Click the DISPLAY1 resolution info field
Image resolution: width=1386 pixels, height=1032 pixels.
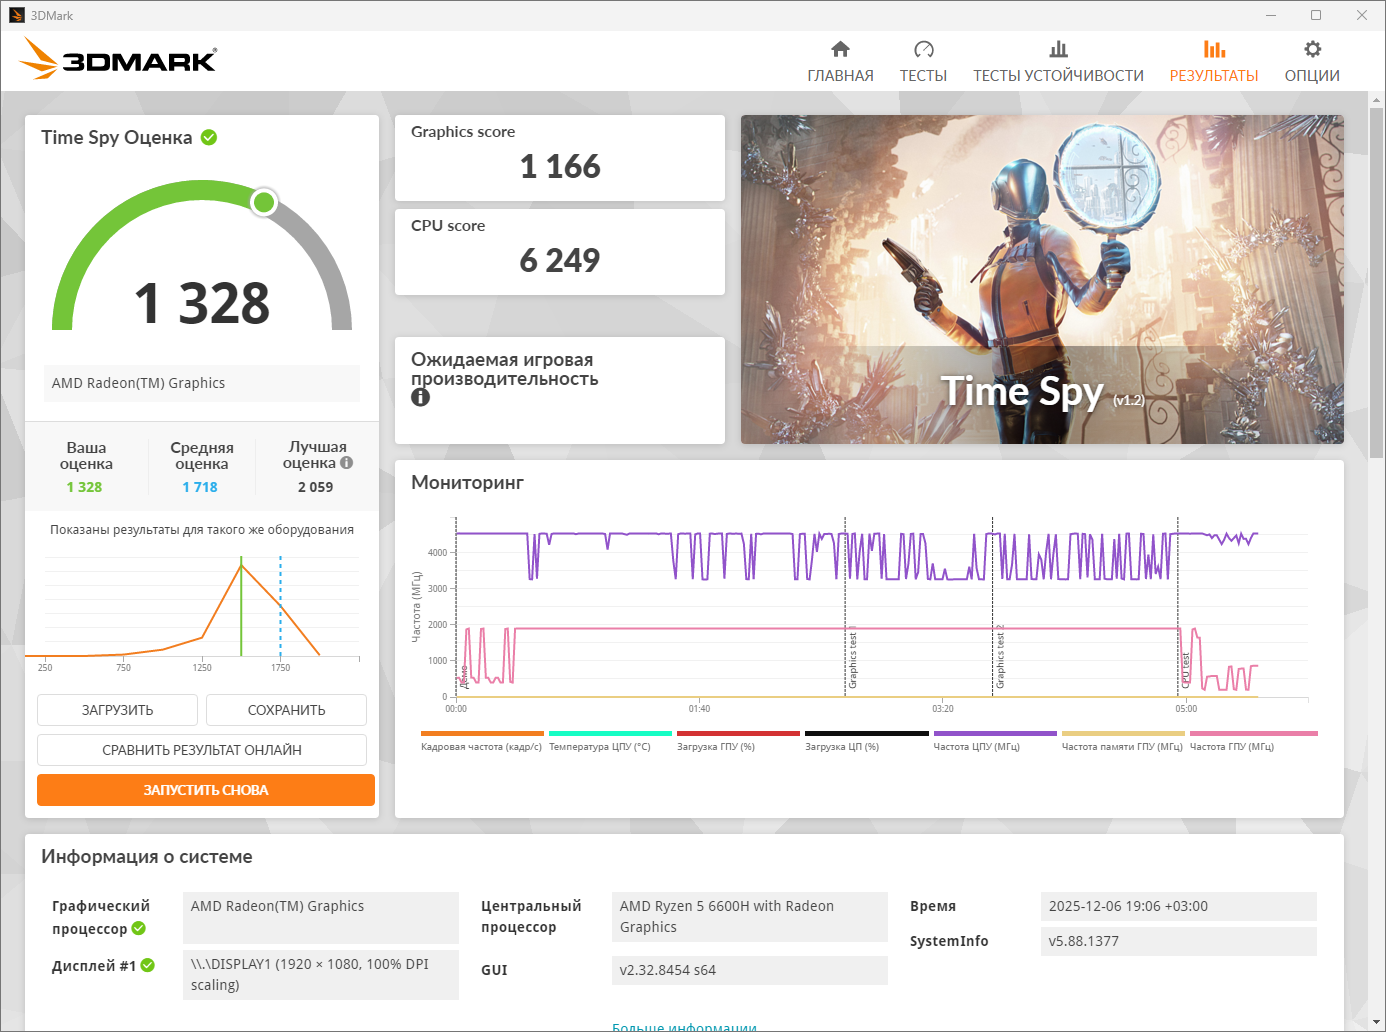[x=321, y=975]
